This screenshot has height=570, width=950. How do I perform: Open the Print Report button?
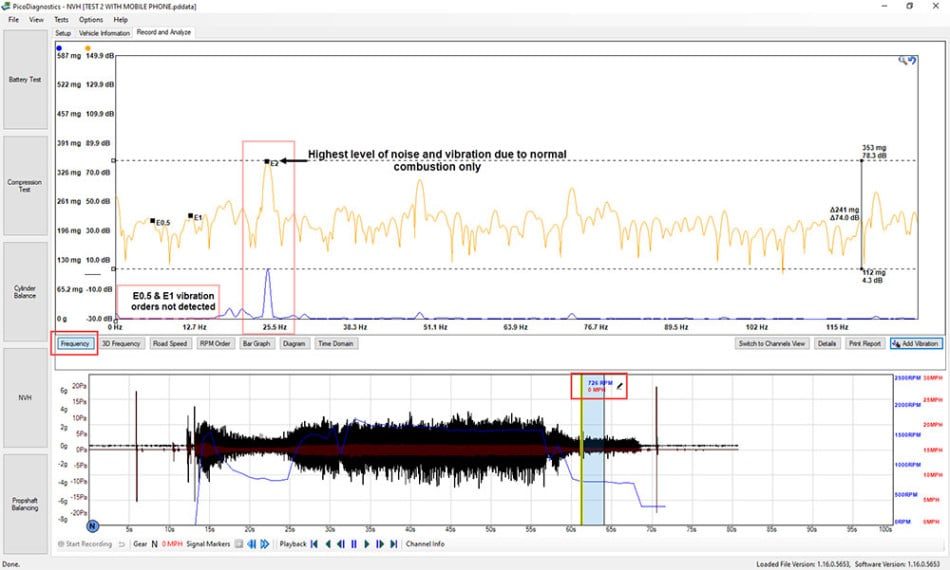pyautogui.click(x=865, y=343)
